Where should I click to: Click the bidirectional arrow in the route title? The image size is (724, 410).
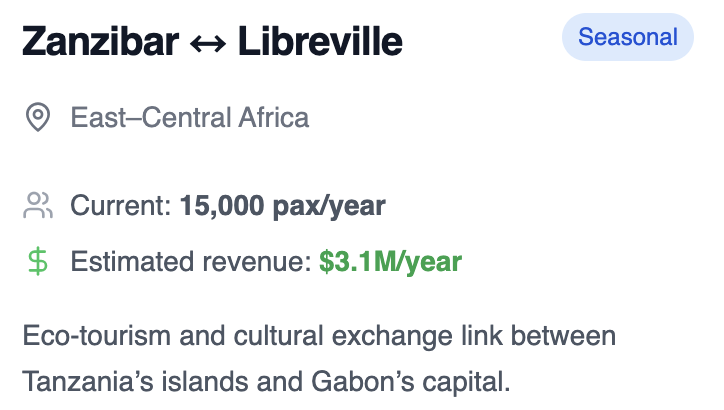click(208, 43)
